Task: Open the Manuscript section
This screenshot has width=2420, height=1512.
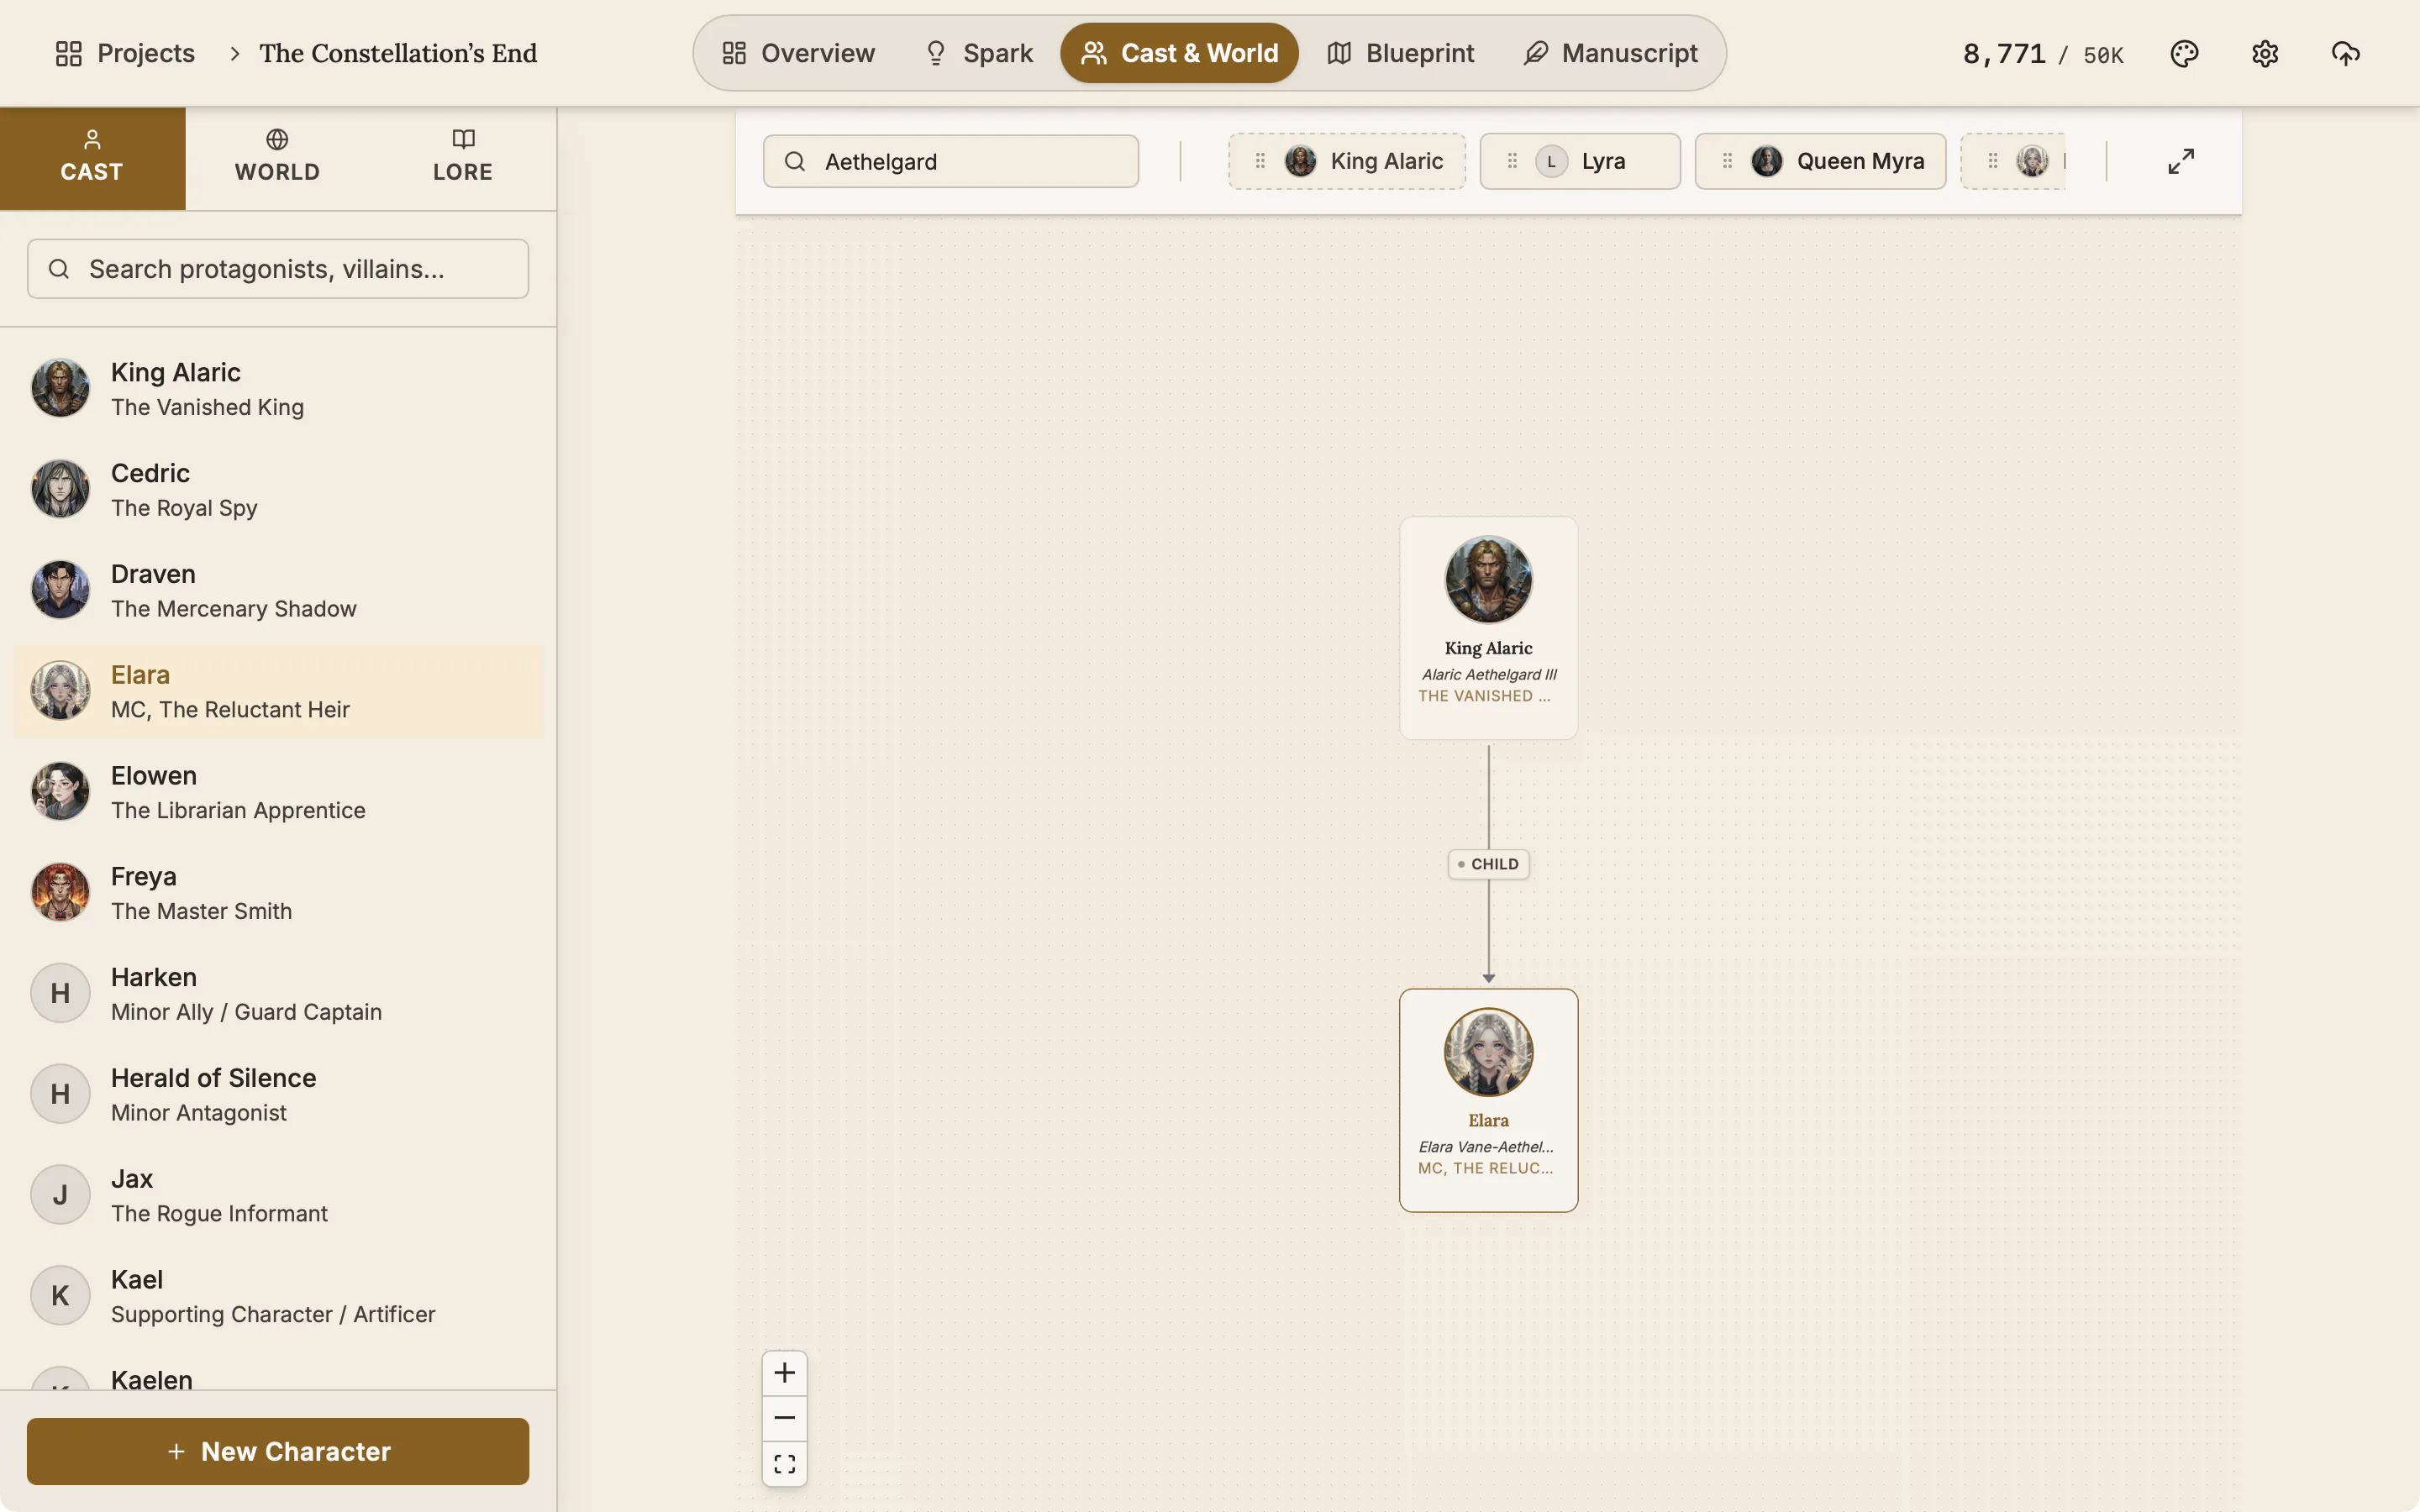Action: [x=1610, y=53]
